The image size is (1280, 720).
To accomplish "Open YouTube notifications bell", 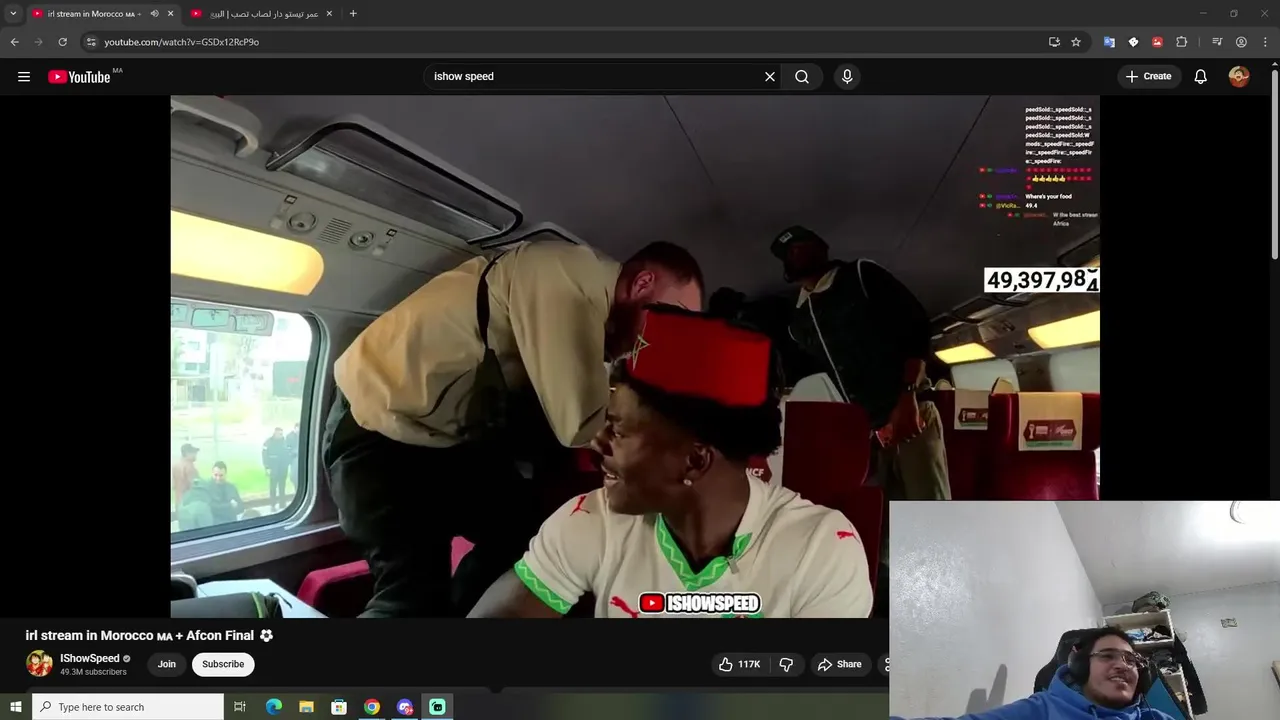I will pyautogui.click(x=1201, y=76).
